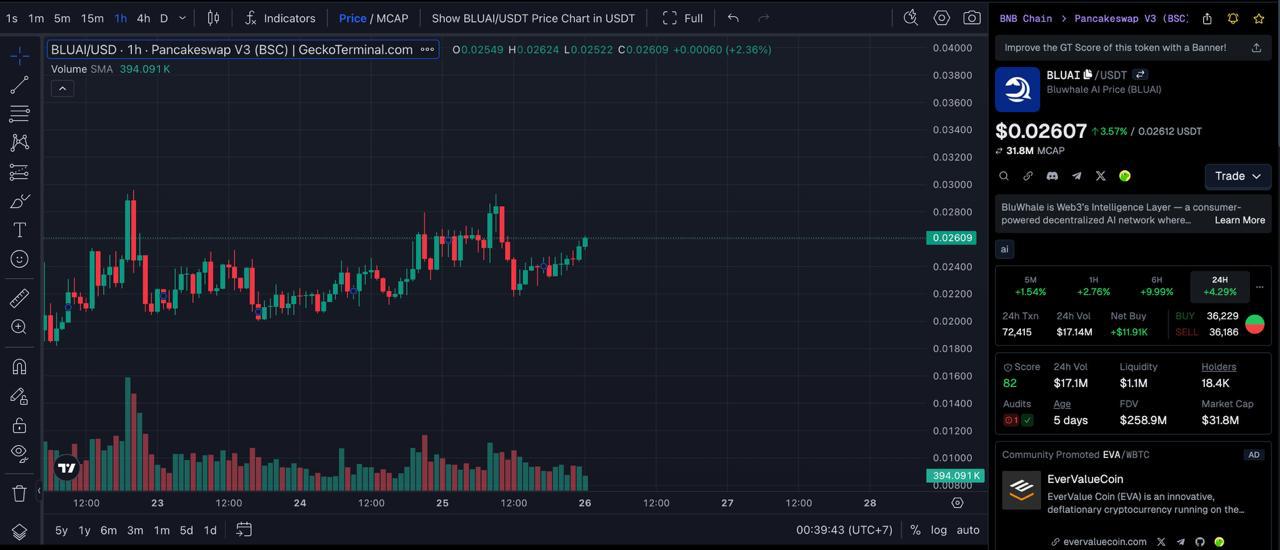This screenshot has height=550, width=1280.
Task: Open the Trade dropdown
Action: click(1238, 176)
